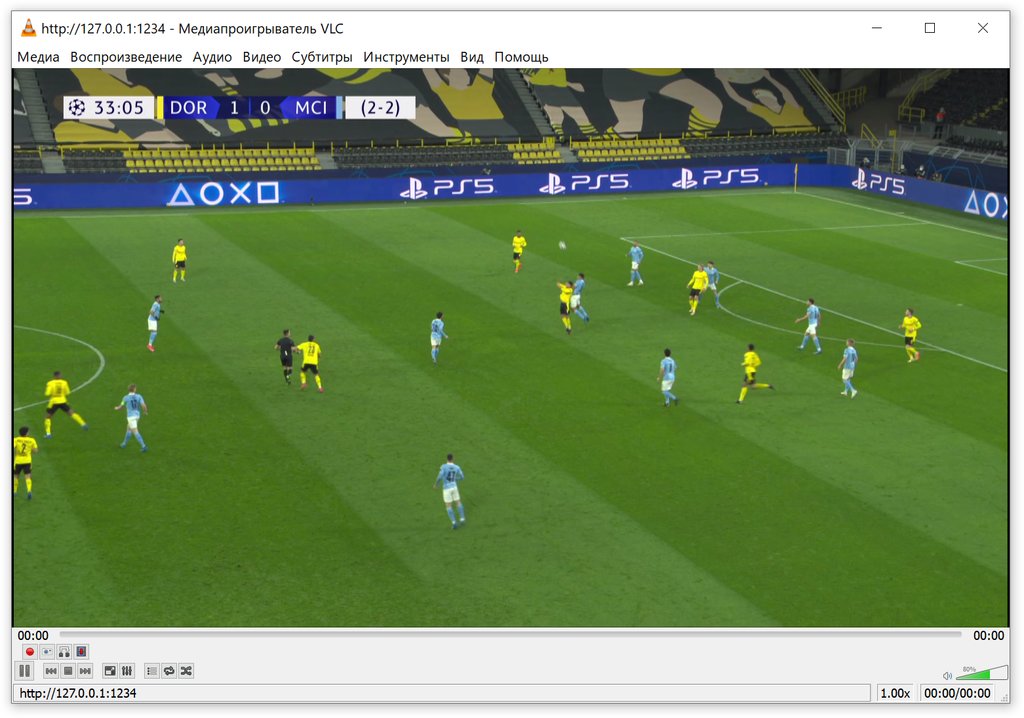Toggle loop repeat mode
The width and height of the screenshot is (1024, 718).
click(x=169, y=671)
